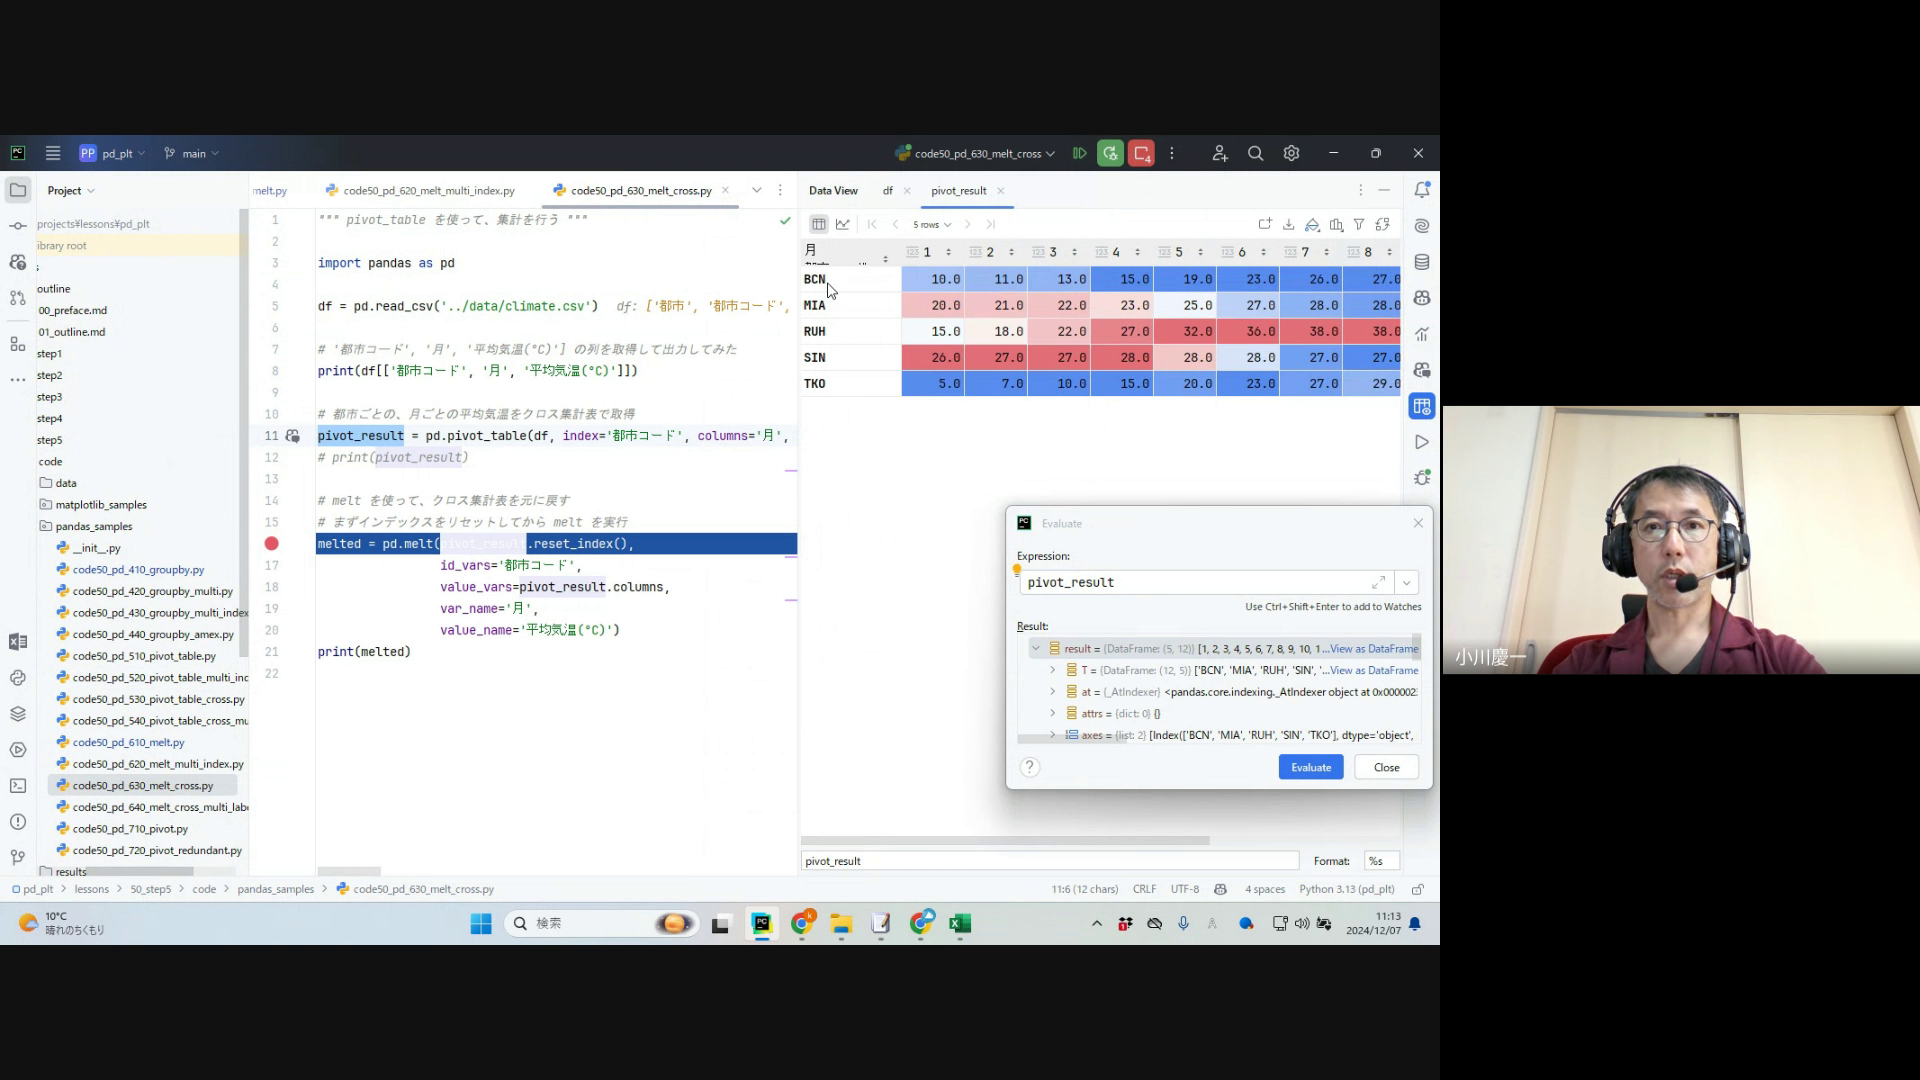Viewport: 1920px width, 1080px height.
Task: Open Notifications bell in right sidebar
Action: (x=1421, y=190)
